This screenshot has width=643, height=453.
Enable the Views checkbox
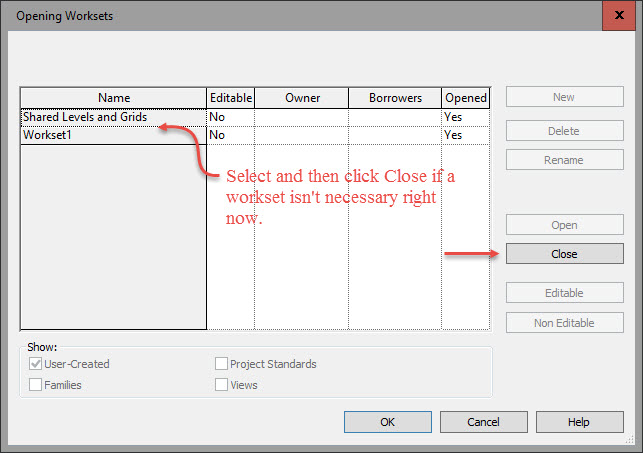[x=221, y=385]
